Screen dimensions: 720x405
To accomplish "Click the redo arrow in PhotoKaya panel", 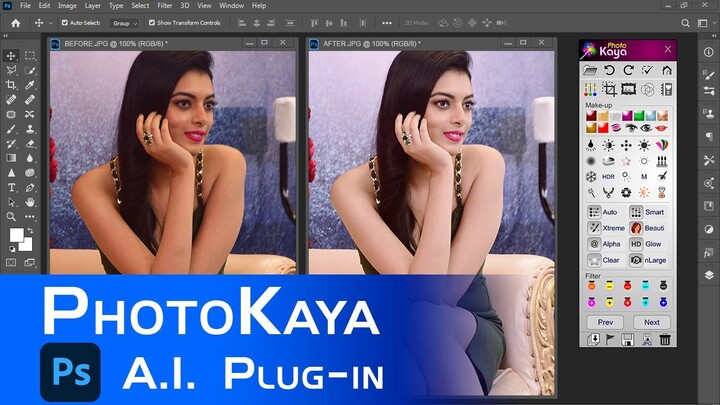I will 628,70.
